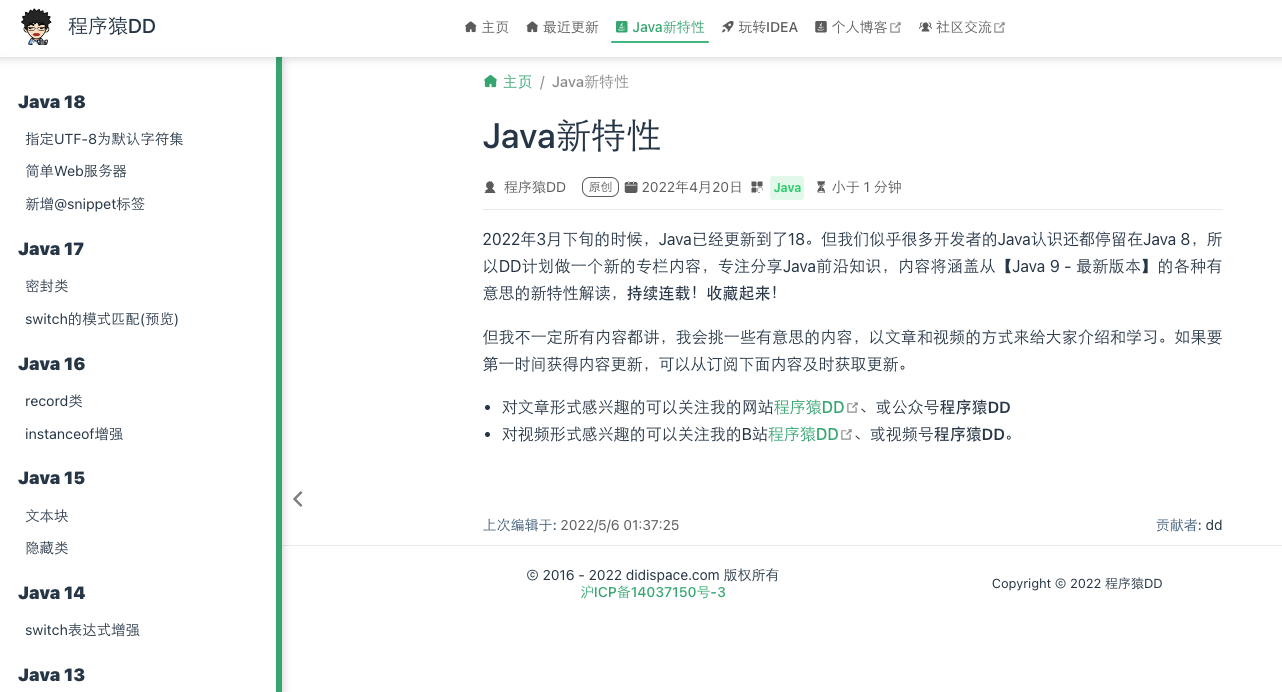This screenshot has height=692, width=1282.
Task: Click the person icon before author 程序猿DD
Action: click(x=491, y=187)
